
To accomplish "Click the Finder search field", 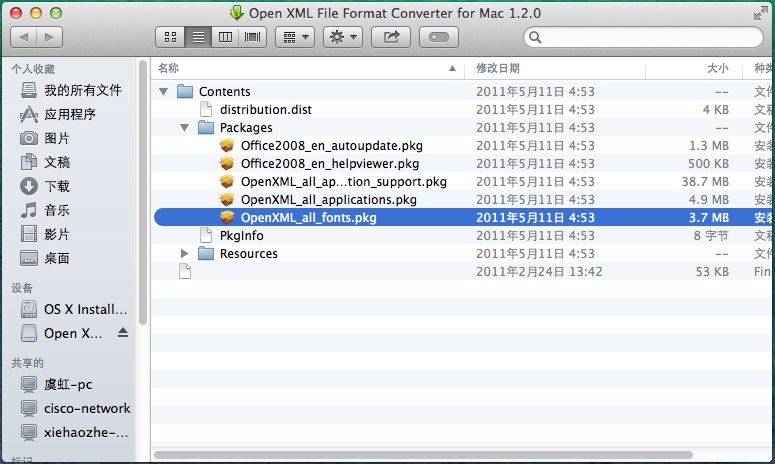I will [643, 37].
